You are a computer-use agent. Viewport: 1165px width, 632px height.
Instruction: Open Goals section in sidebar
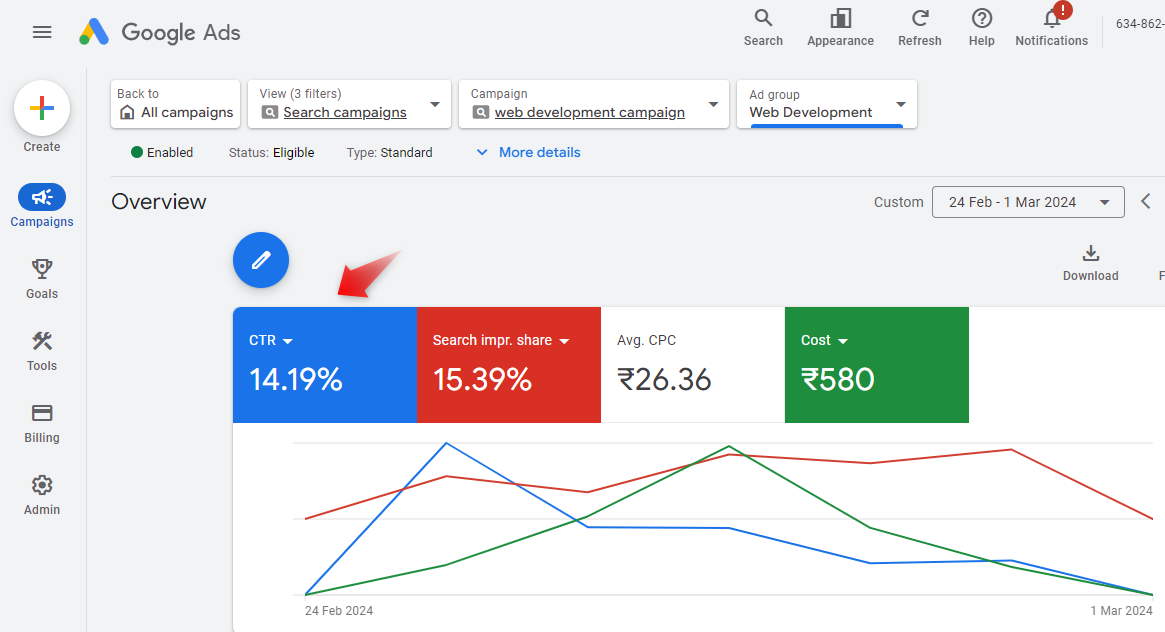coord(42,278)
